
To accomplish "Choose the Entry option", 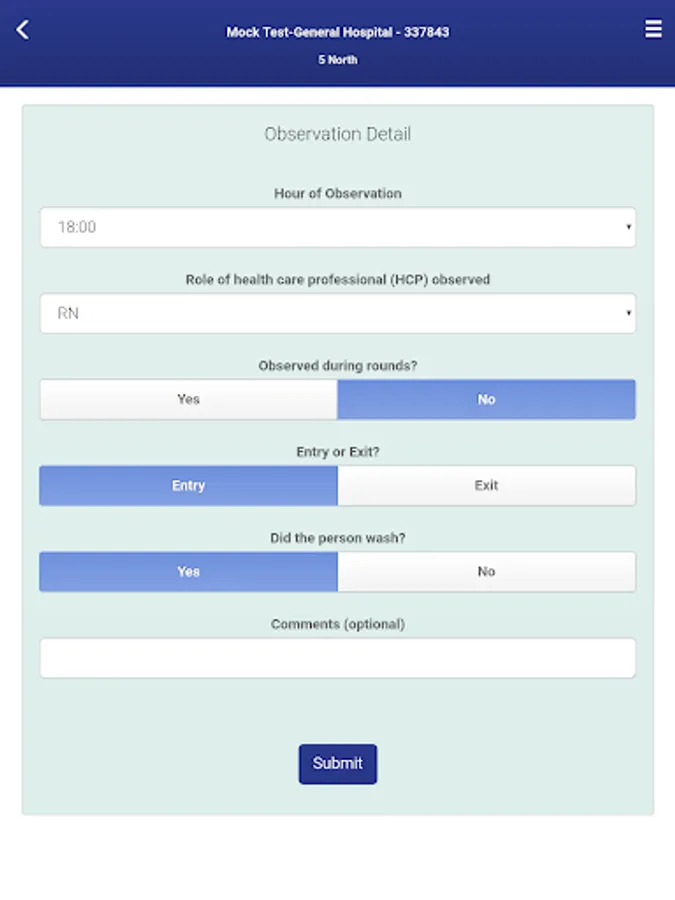I will pos(188,485).
